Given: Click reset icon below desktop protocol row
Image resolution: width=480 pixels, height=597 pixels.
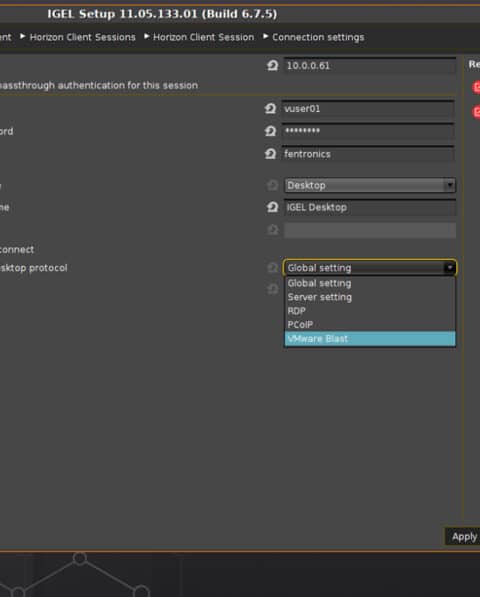Looking at the screenshot, I should 272,289.
